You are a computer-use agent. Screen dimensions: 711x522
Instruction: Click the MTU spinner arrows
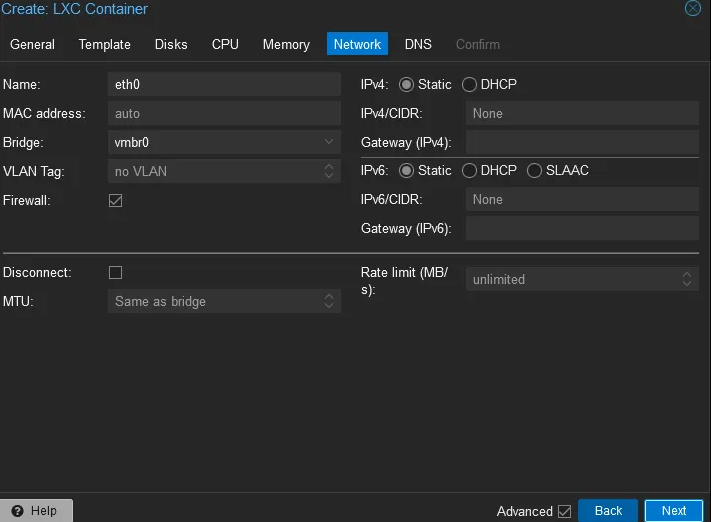(x=330, y=301)
